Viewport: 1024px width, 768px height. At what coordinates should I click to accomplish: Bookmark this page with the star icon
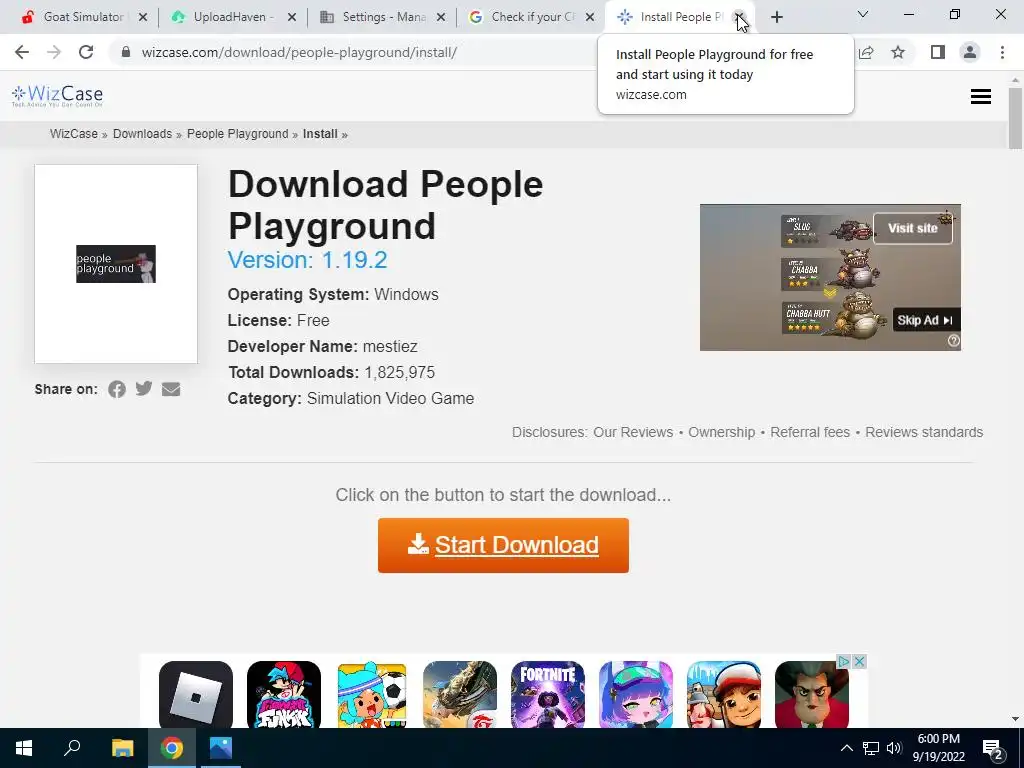pyautogui.click(x=898, y=52)
